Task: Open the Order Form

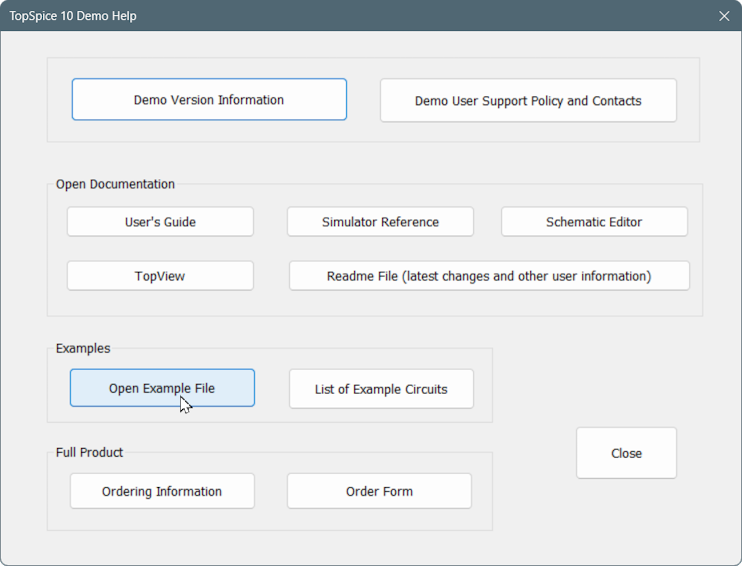Action: 380,491
